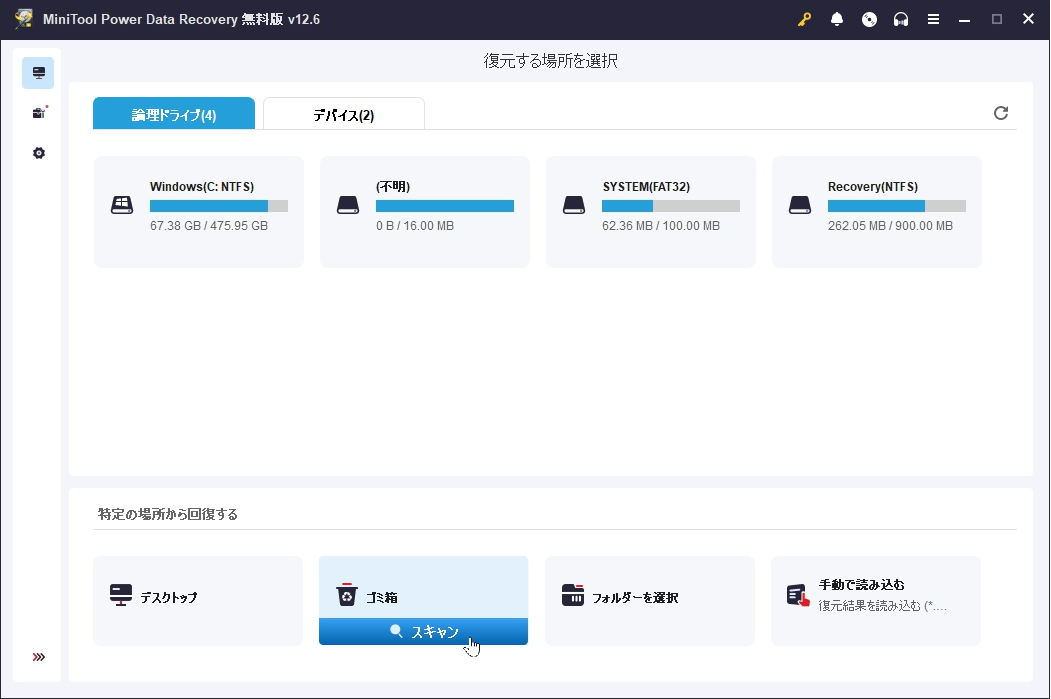Click the manual load result icon
Image resolution: width=1051 pixels, height=699 pixels.
[798, 595]
